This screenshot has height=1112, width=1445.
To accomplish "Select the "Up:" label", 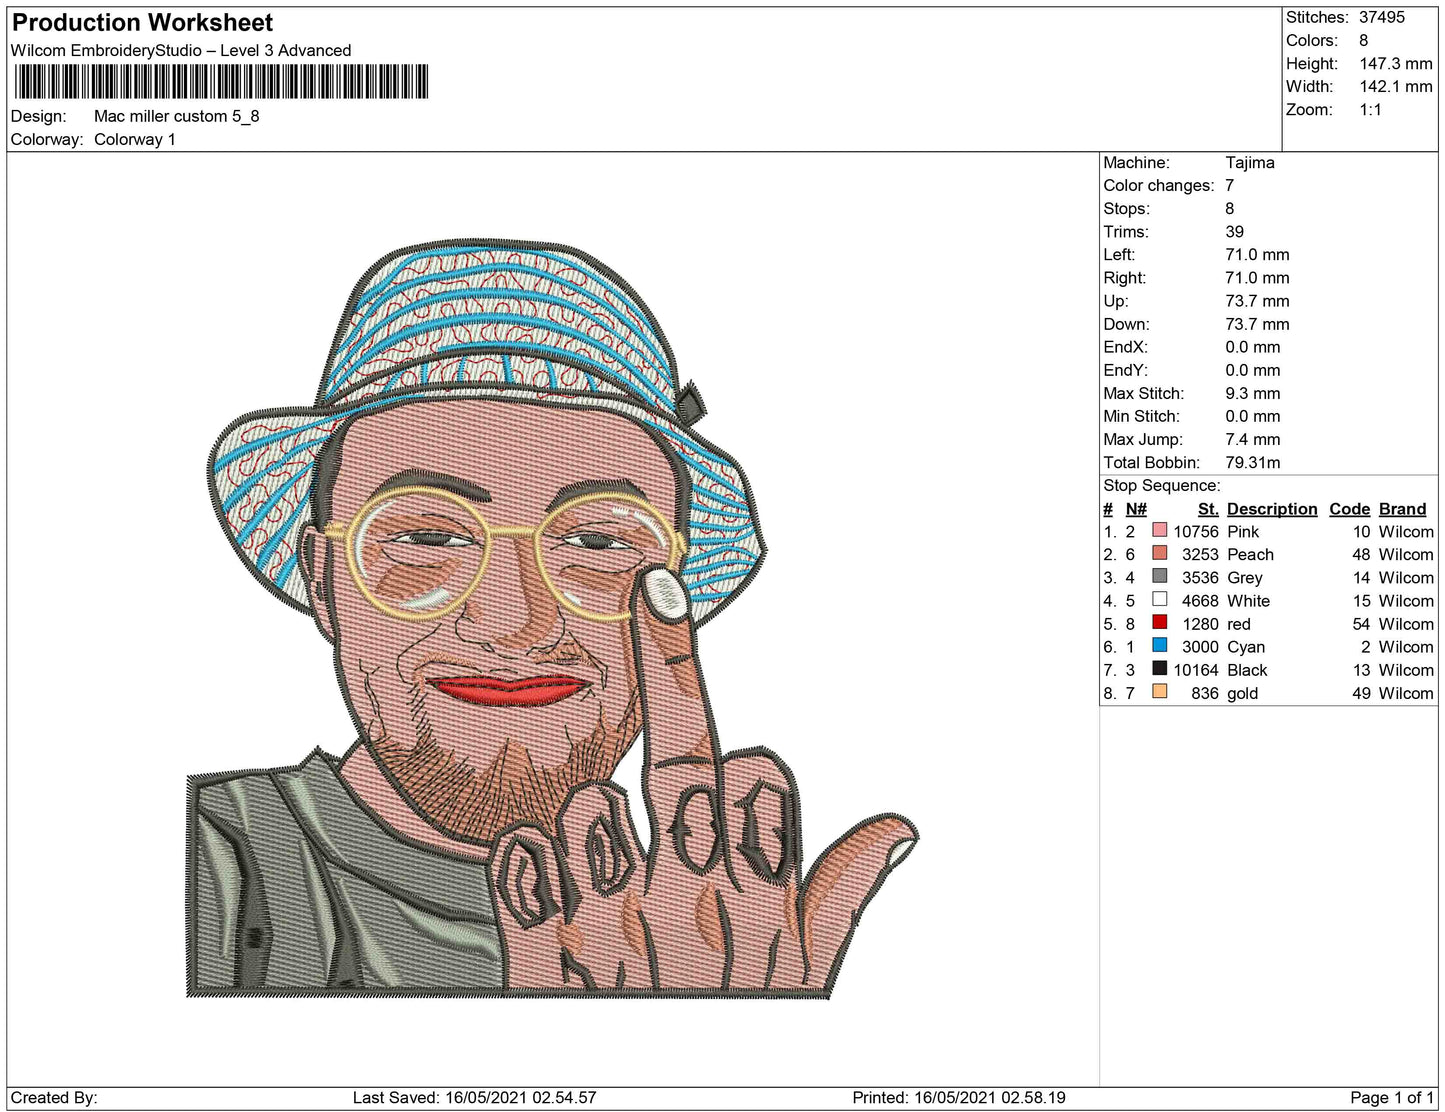I will tap(1116, 300).
